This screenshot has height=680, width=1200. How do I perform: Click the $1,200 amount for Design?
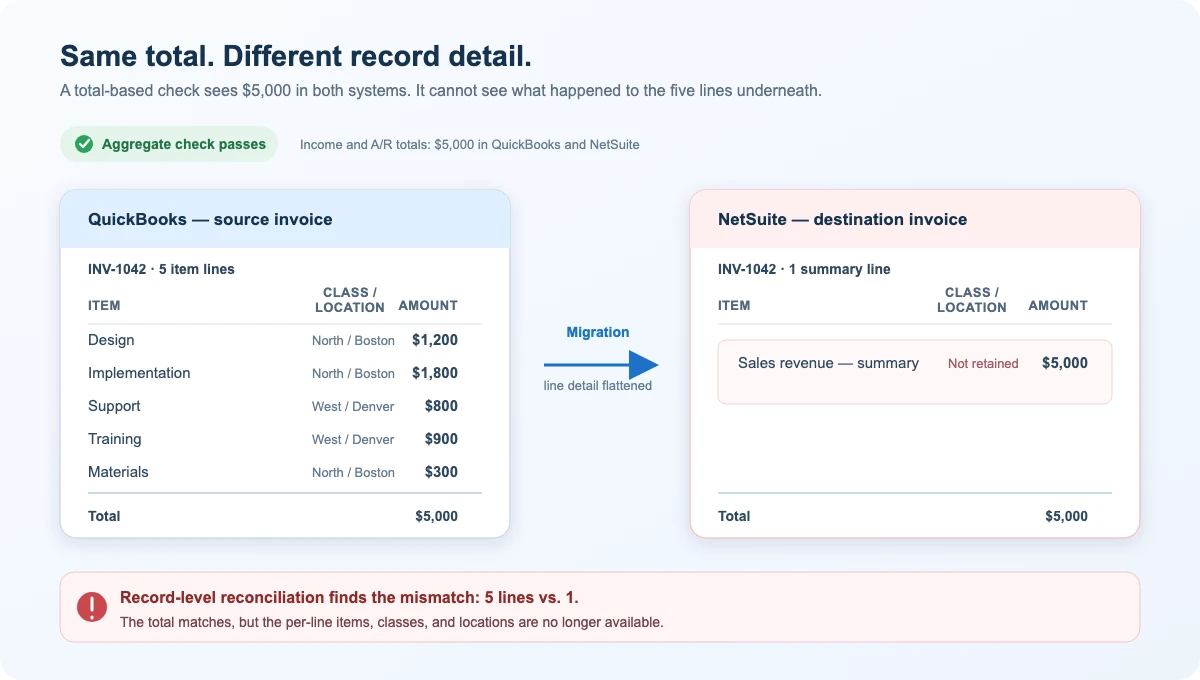tap(435, 340)
